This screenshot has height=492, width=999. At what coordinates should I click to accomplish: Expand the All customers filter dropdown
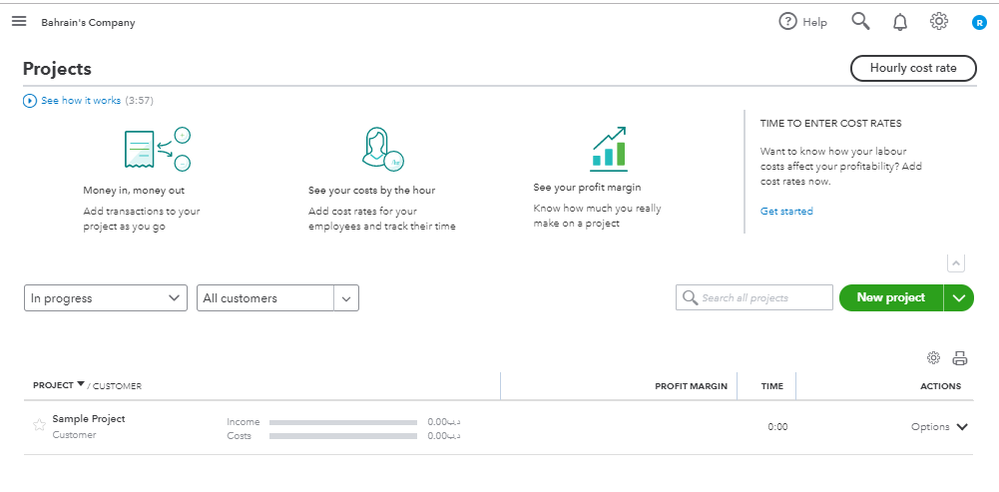pos(346,298)
